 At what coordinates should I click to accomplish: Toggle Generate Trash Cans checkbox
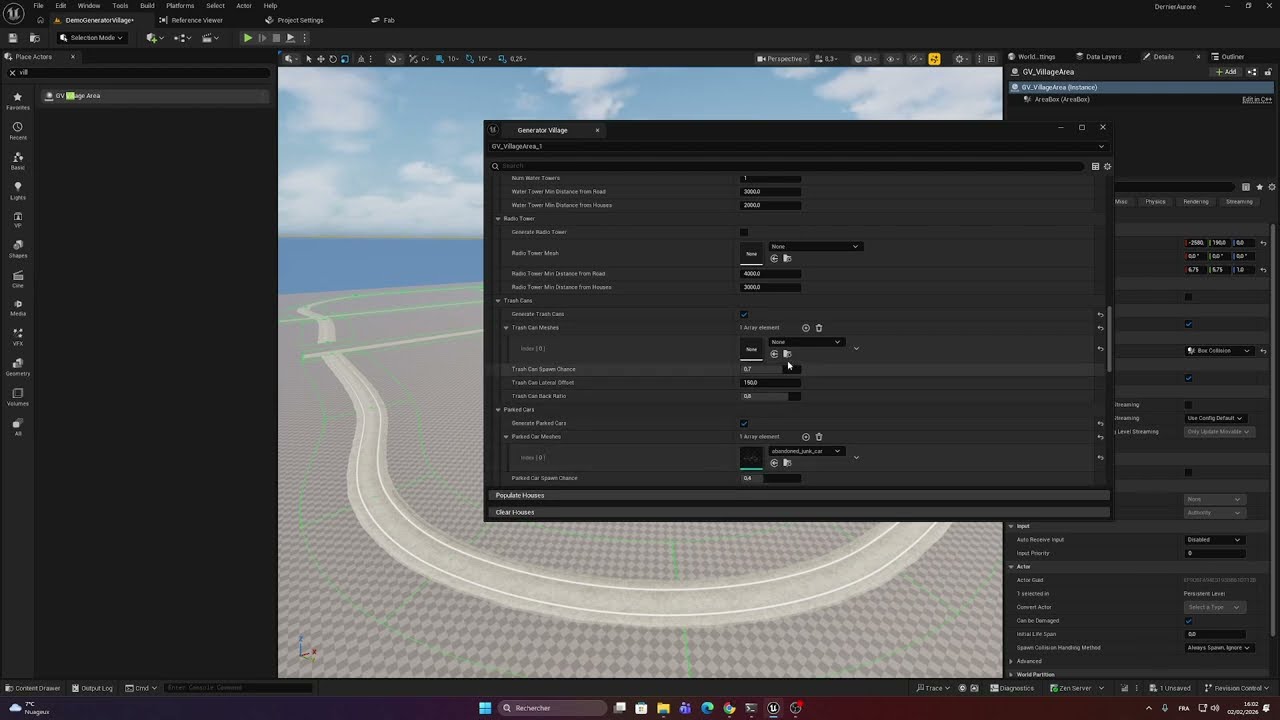click(x=744, y=314)
